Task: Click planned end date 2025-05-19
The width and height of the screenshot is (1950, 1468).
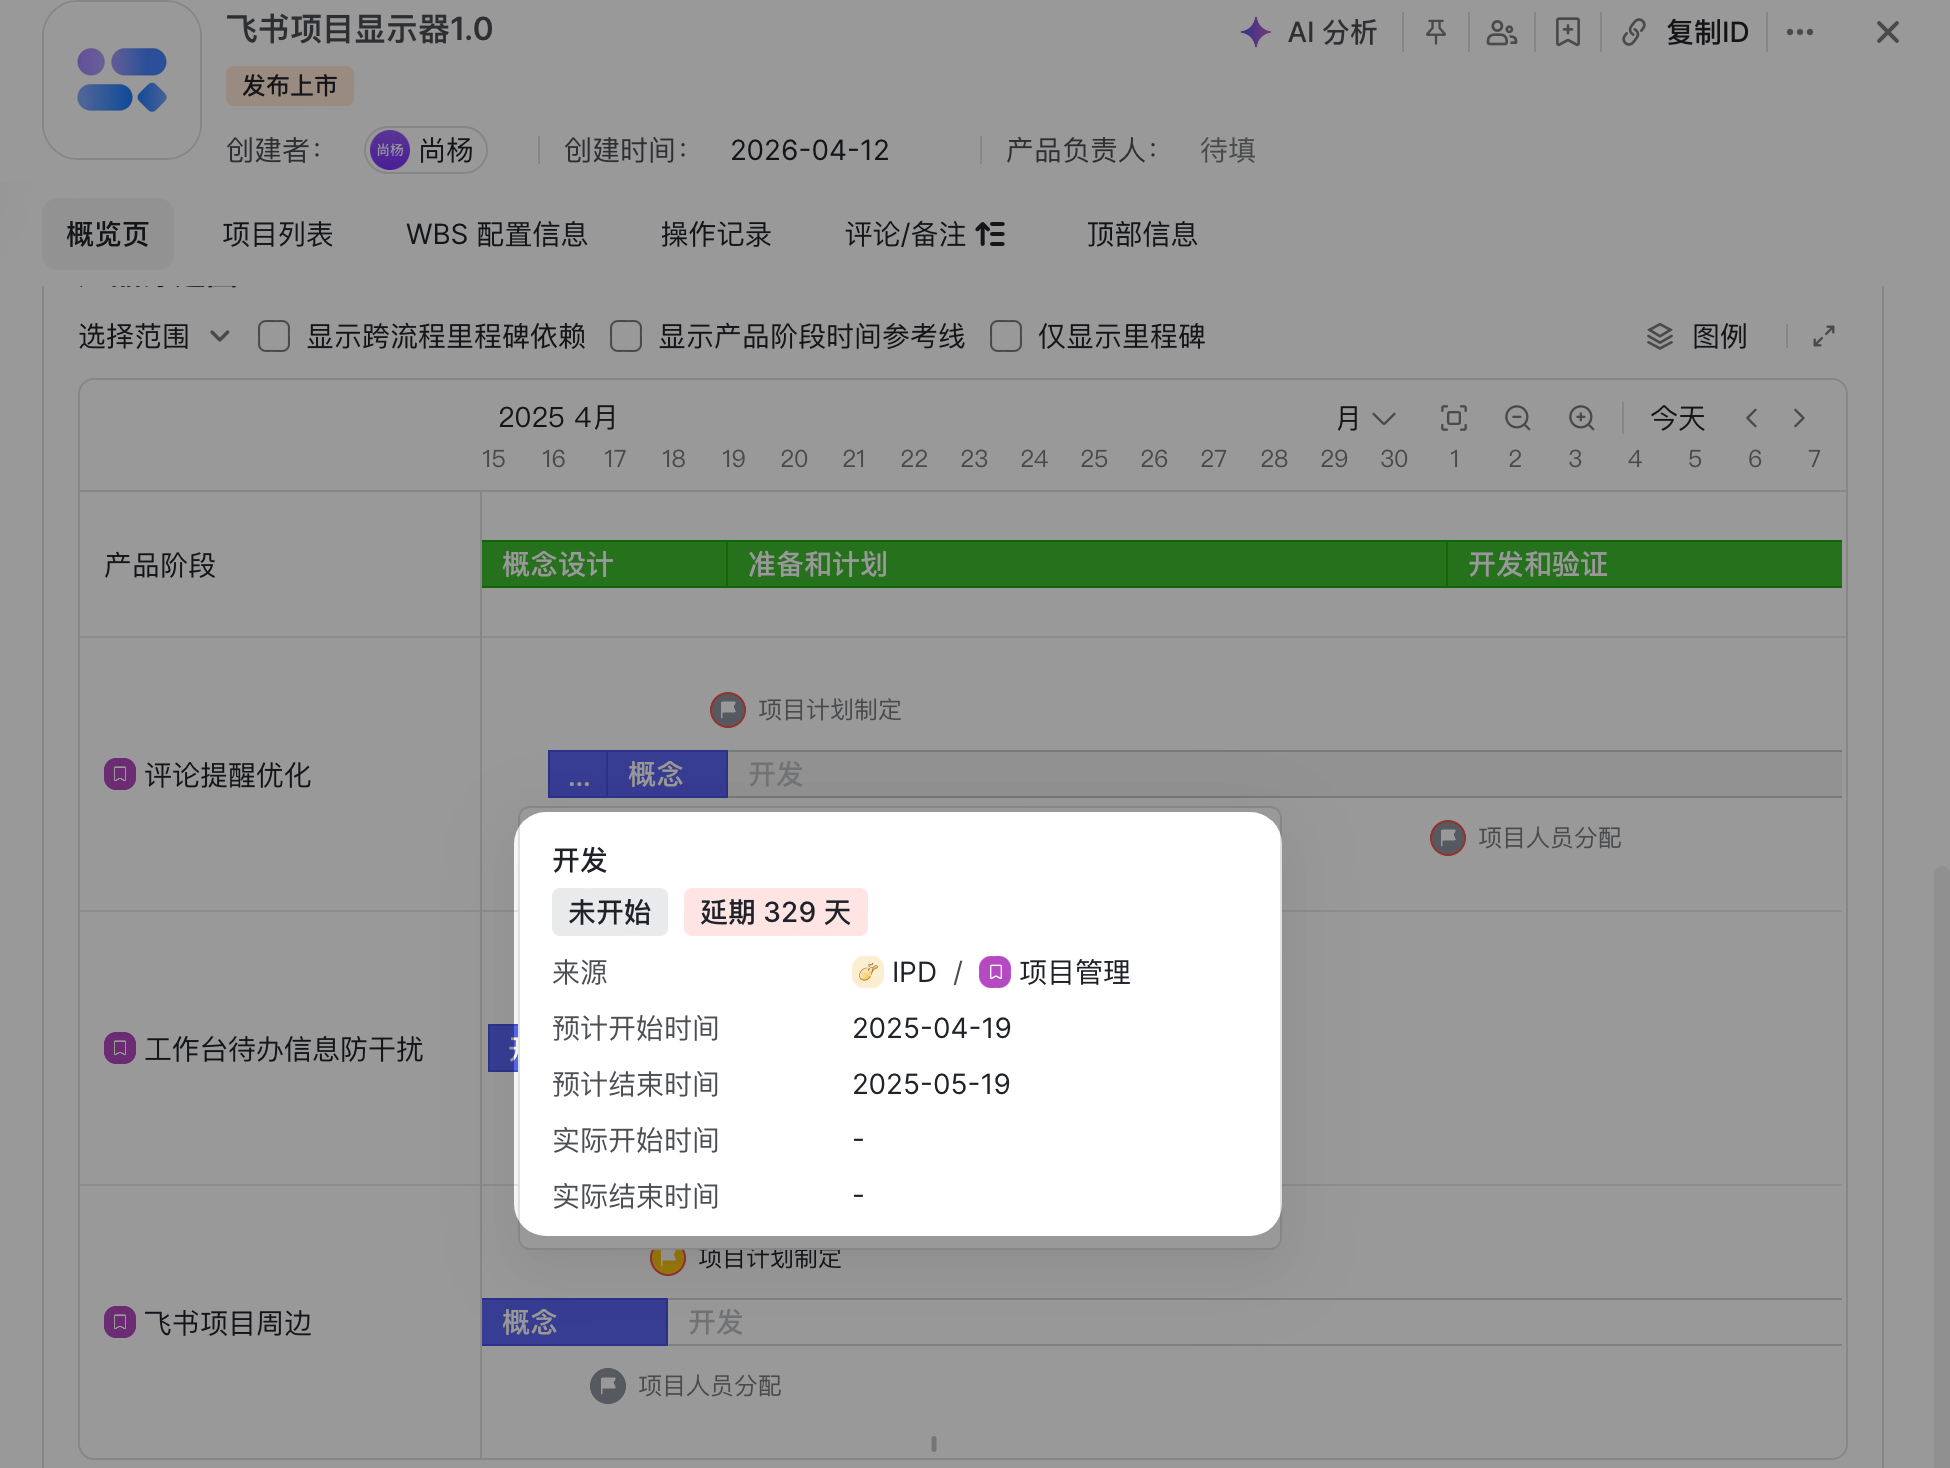Action: (932, 1084)
